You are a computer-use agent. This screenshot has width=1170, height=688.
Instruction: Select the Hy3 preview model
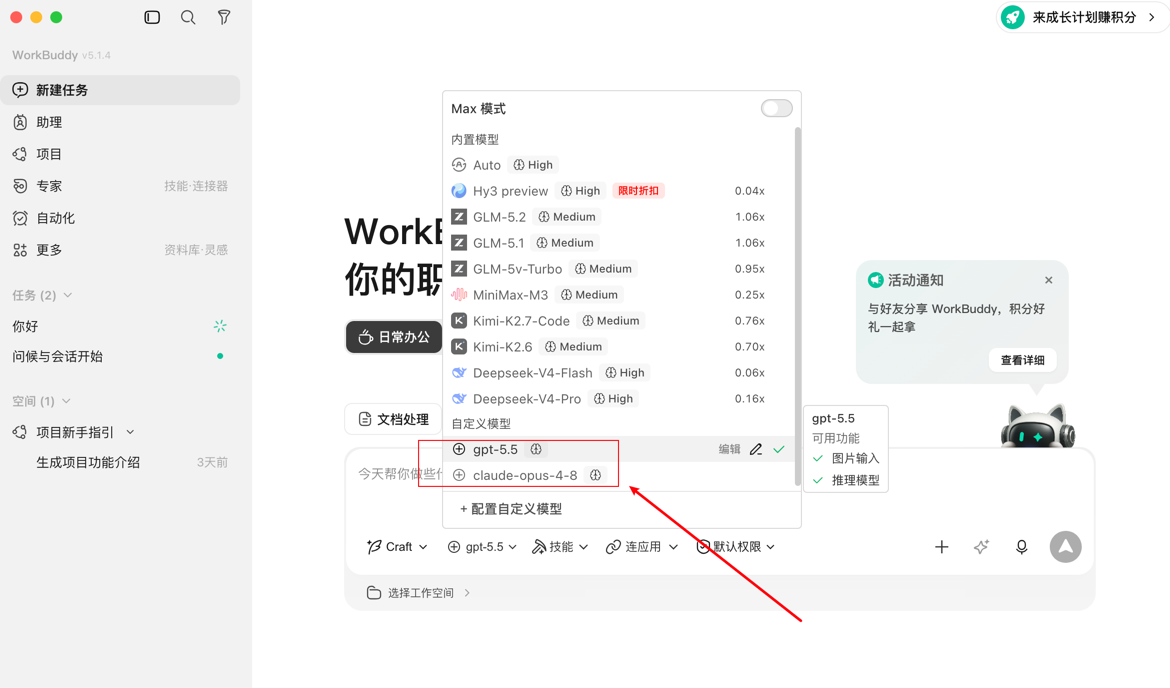(619, 191)
